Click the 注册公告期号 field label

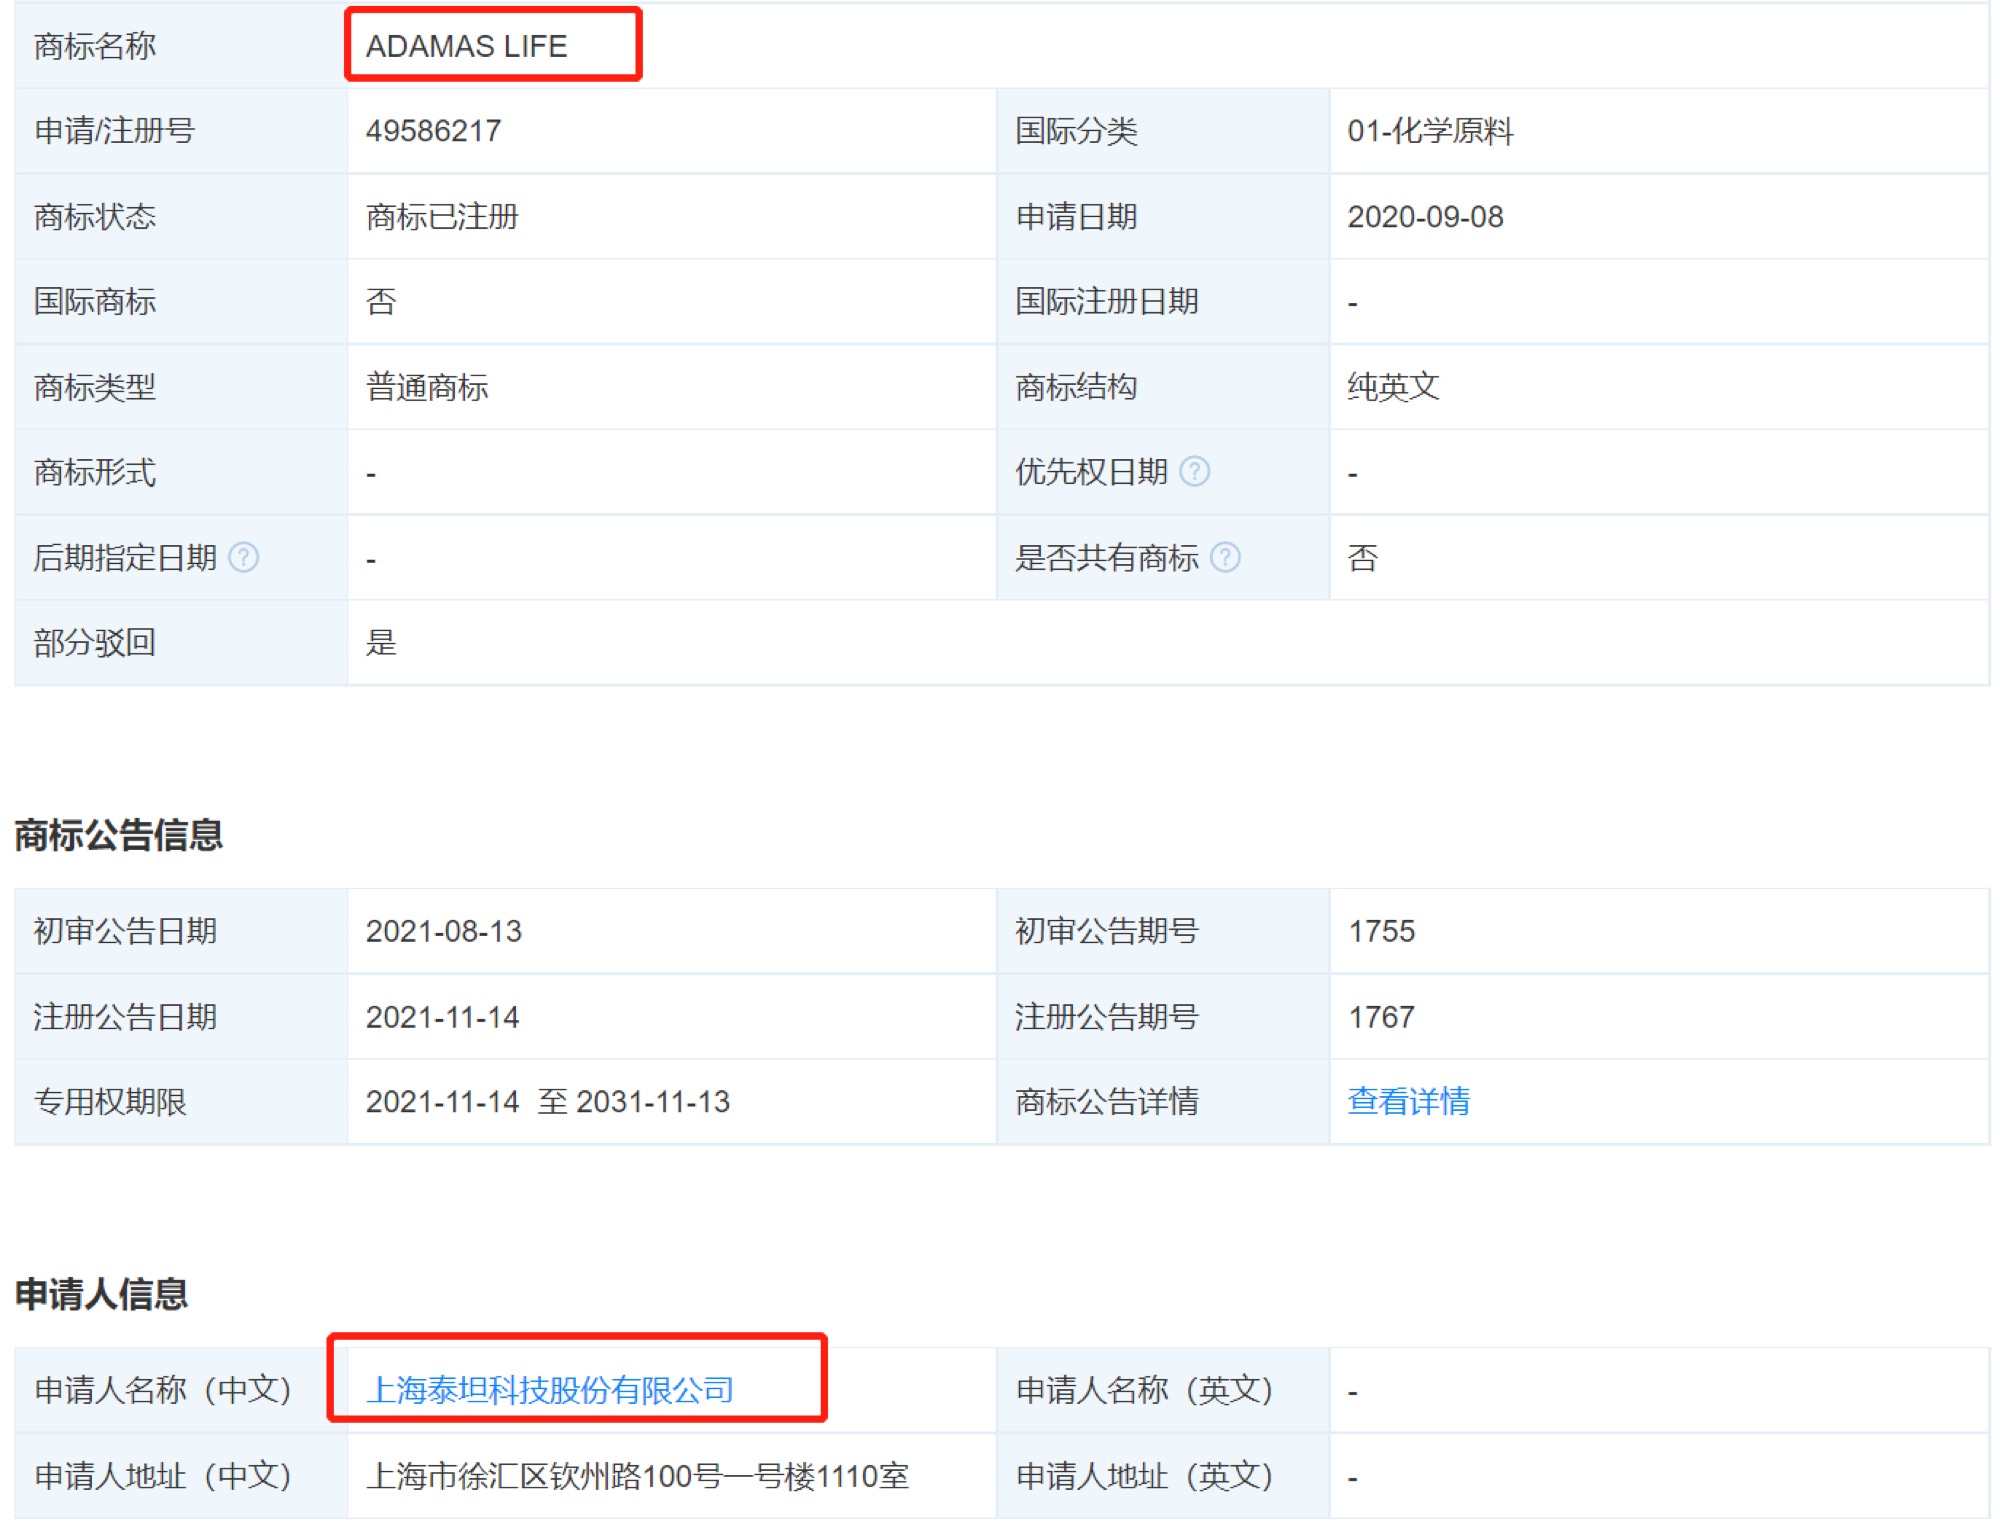(1107, 1017)
